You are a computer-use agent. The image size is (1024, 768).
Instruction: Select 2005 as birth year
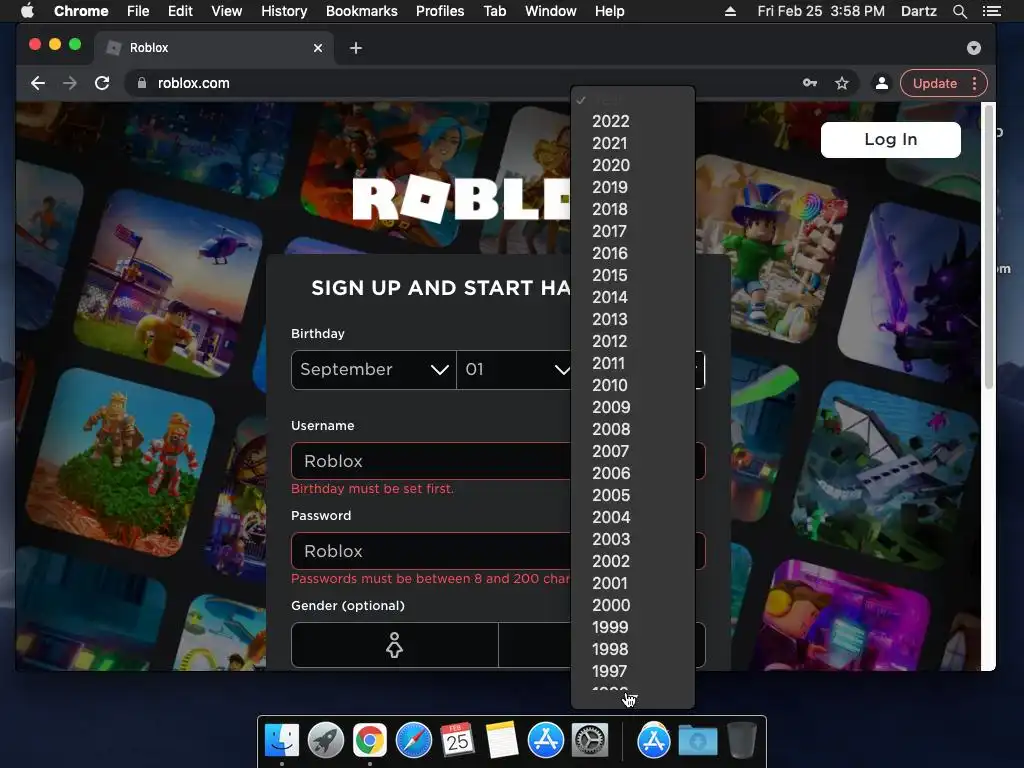[x=633, y=496]
